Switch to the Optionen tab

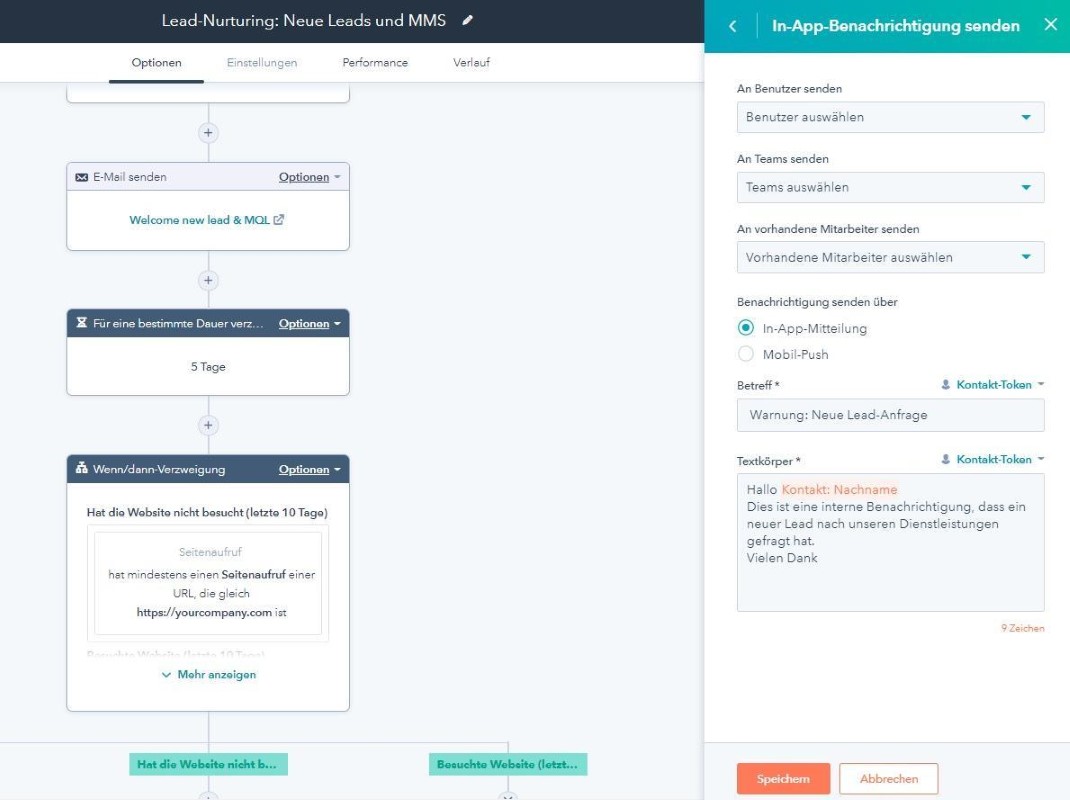coord(156,63)
